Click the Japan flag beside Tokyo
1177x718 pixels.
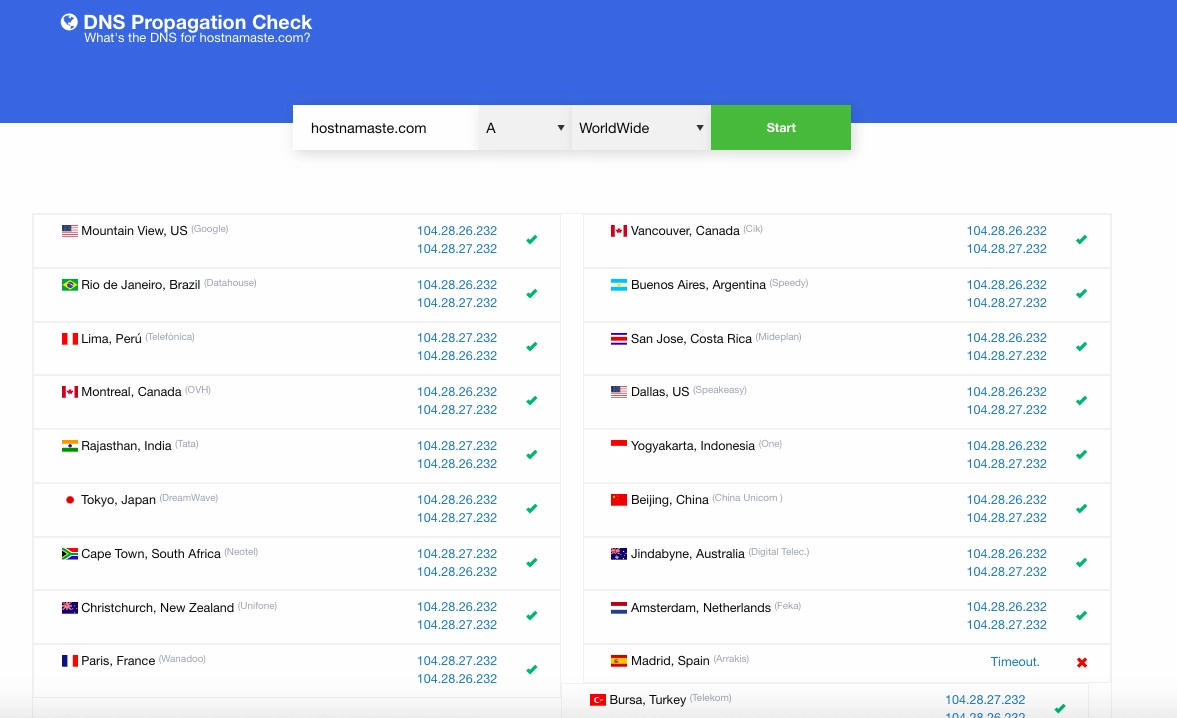(70, 500)
